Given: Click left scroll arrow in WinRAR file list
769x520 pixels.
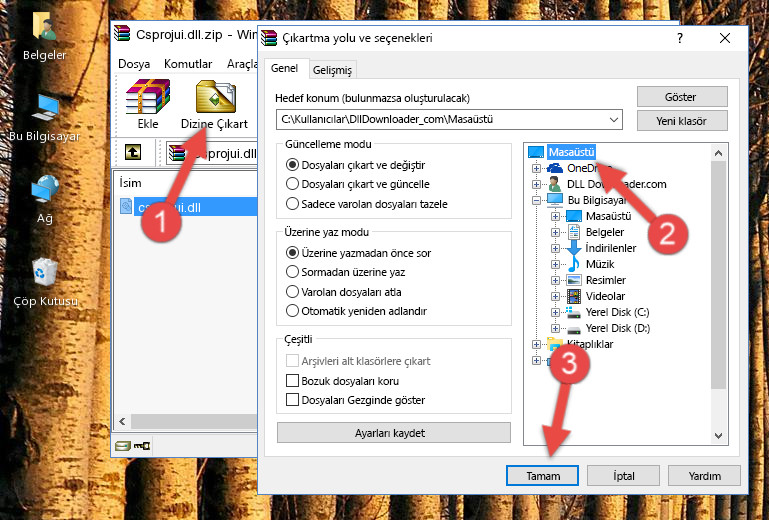Looking at the screenshot, I should pos(122,421).
